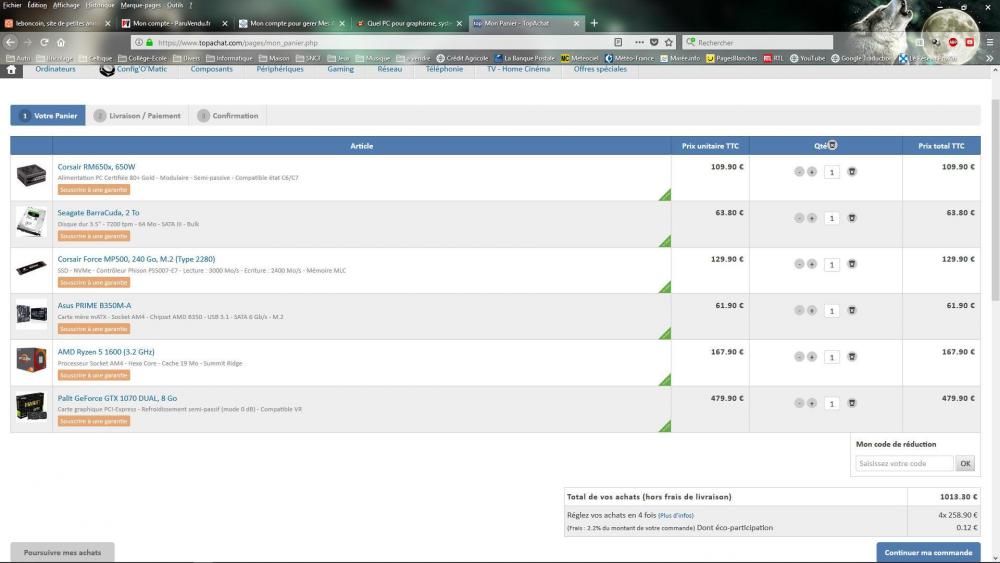Image resolution: width=1000 pixels, height=563 pixels.
Task: Go to the TopAchat home icon
Action: click(12, 70)
